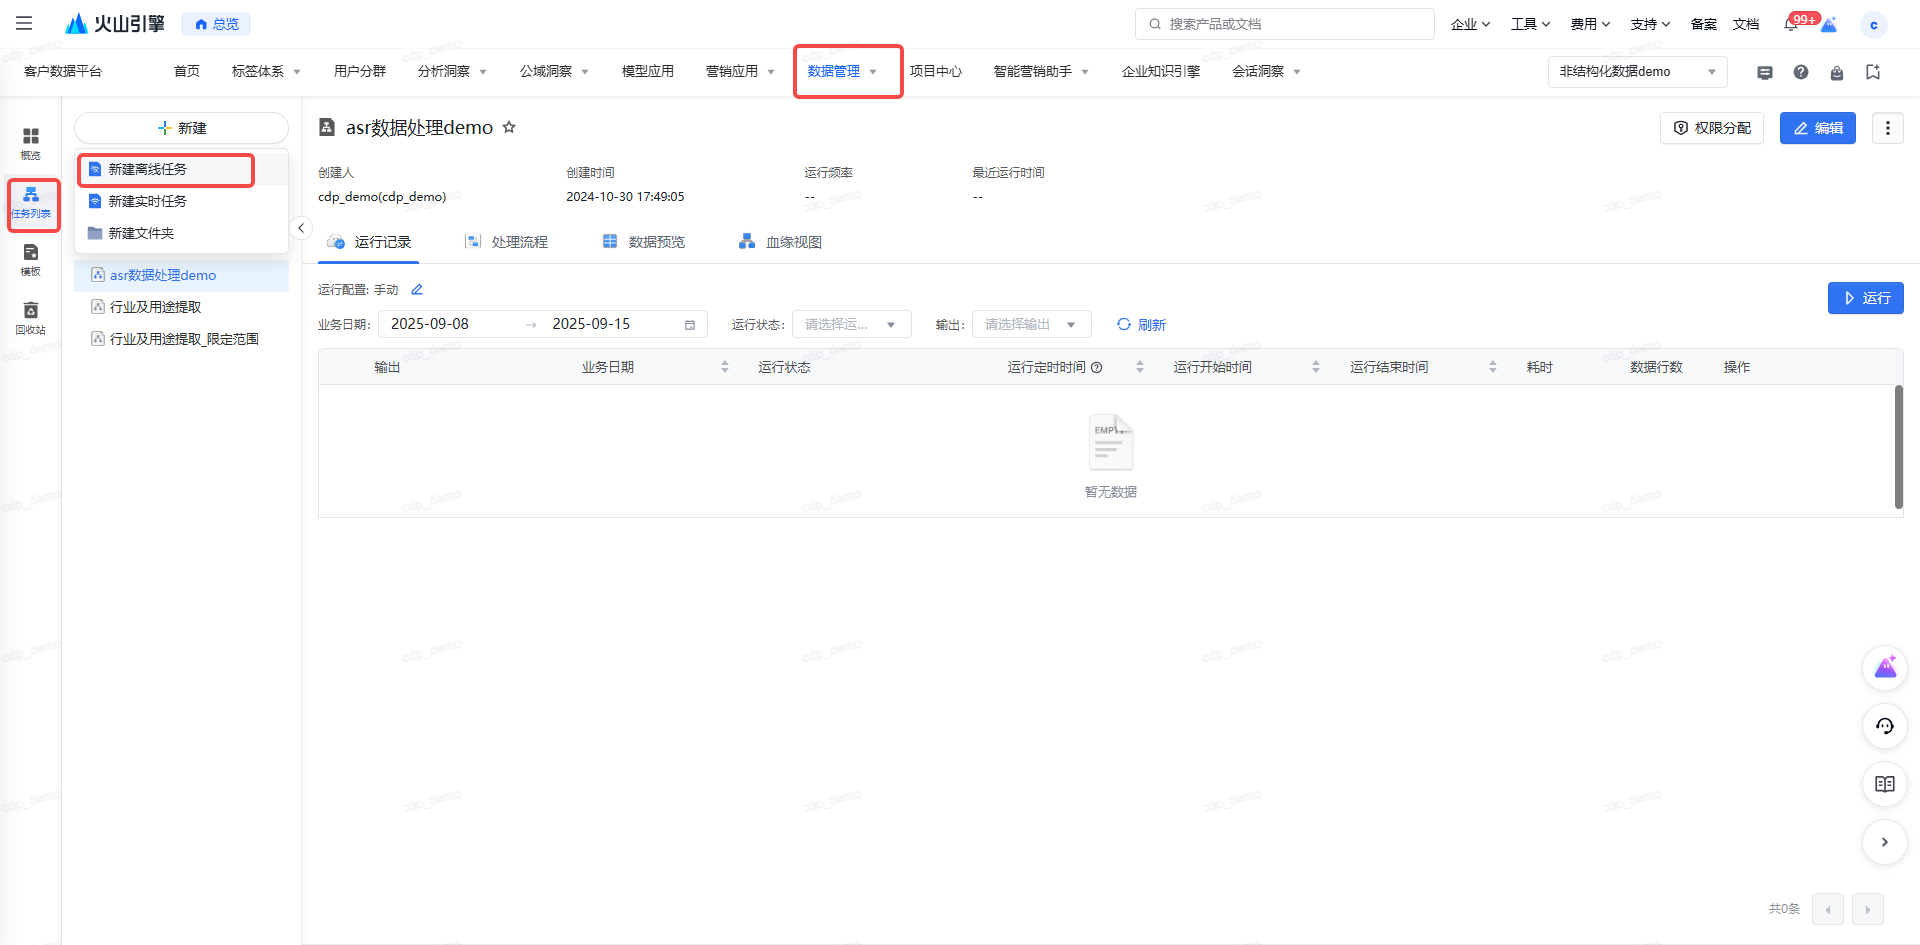1920x945 pixels.
Task: Collapse the task list side panel
Action: [x=301, y=228]
